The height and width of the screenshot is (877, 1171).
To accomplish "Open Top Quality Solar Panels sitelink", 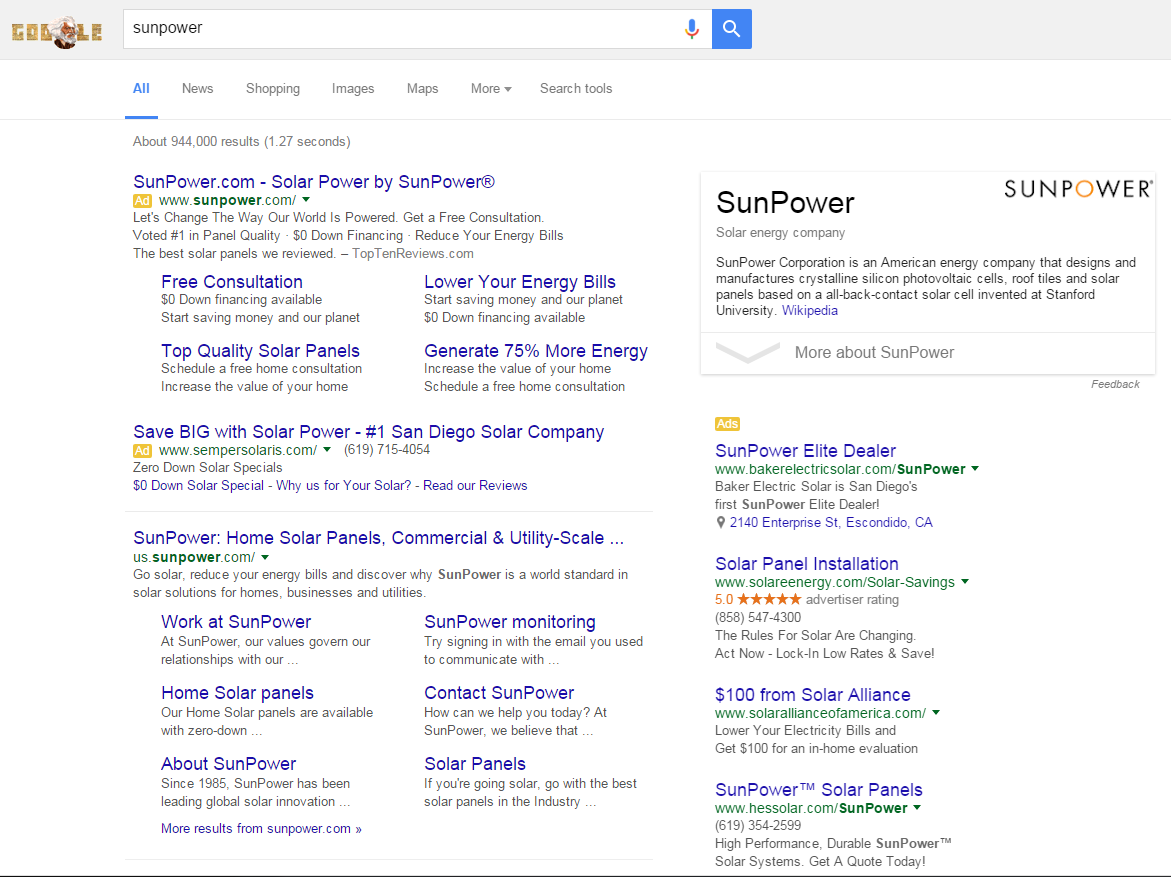I will (260, 351).
